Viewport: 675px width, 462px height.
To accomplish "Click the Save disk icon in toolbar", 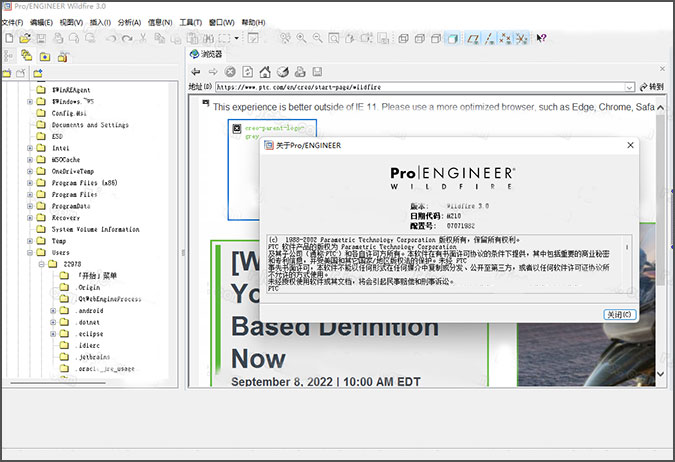I will click(x=41, y=38).
